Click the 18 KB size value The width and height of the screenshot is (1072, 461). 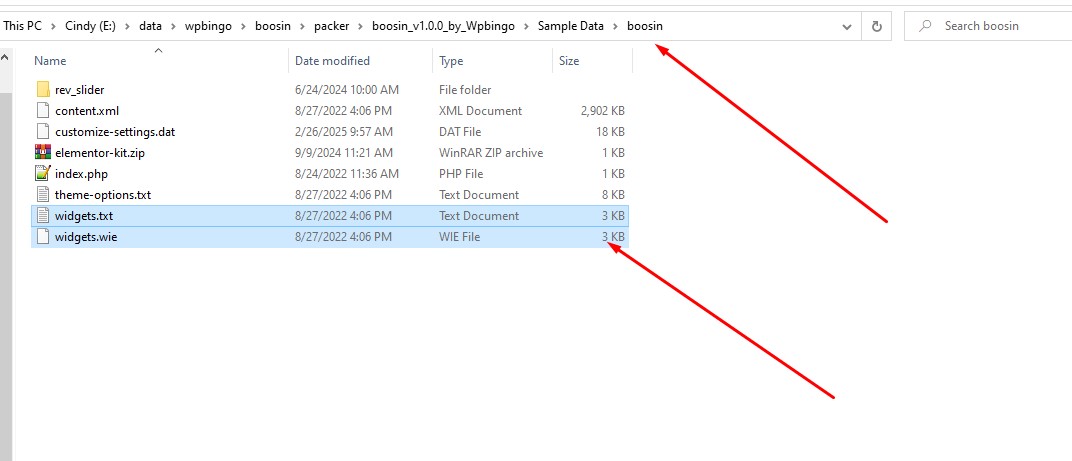[610, 132]
